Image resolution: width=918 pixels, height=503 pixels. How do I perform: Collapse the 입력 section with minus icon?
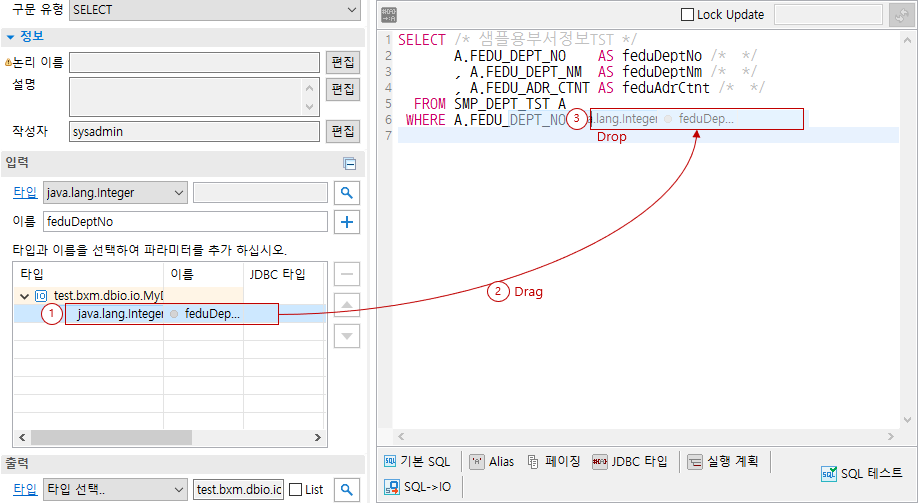pos(350,163)
